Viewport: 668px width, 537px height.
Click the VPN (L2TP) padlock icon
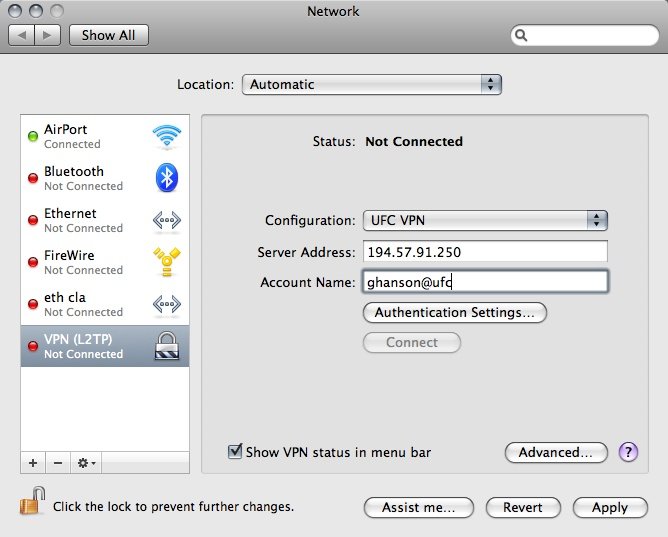(166, 346)
